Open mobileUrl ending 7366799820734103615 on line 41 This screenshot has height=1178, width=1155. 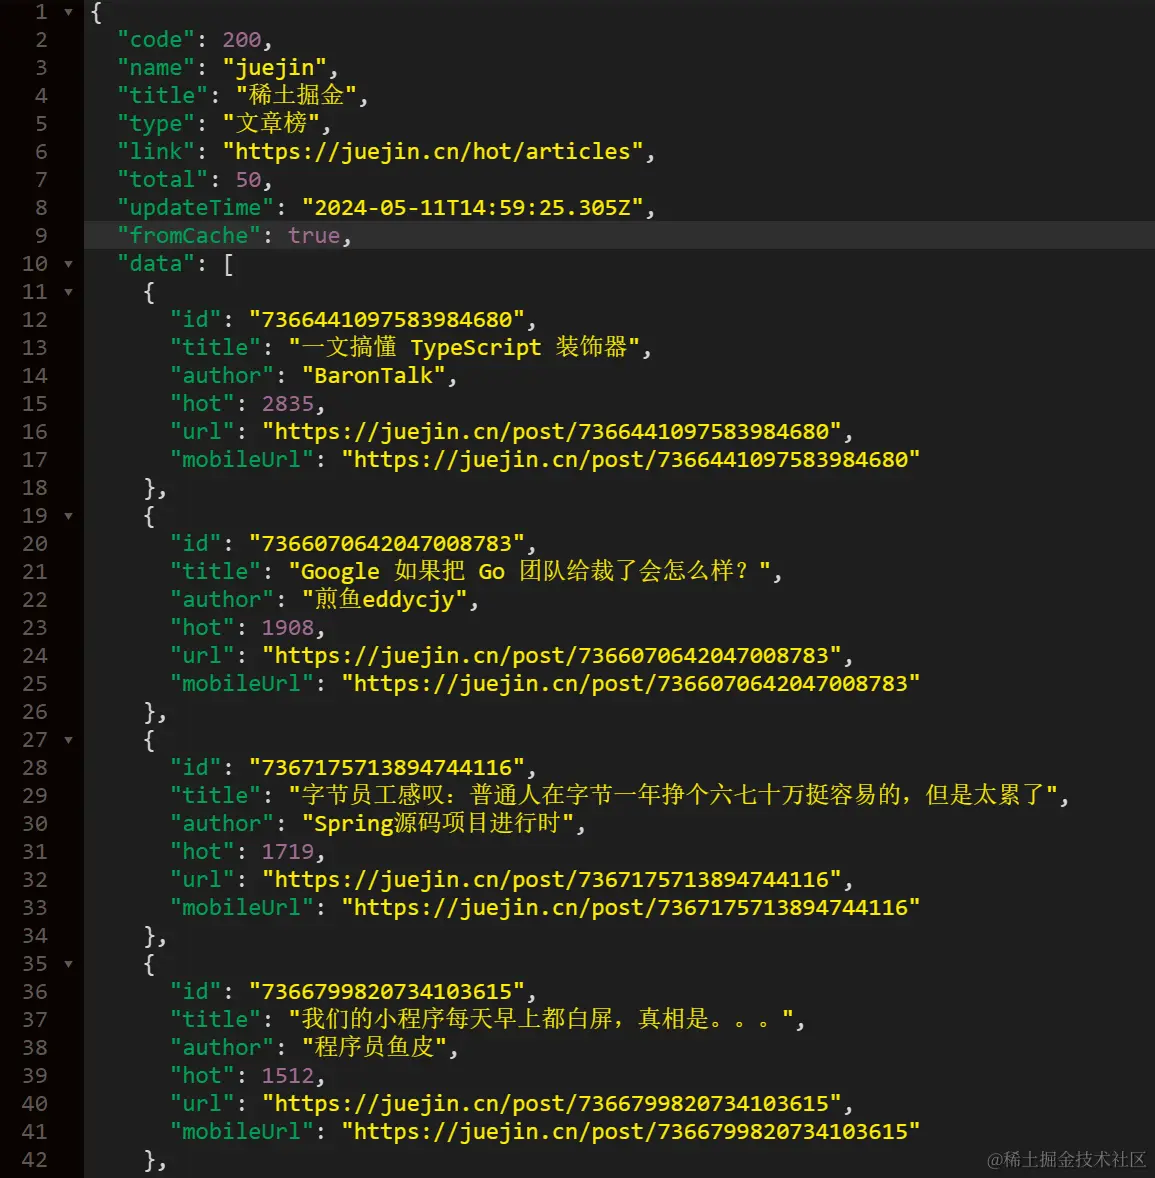(630, 1131)
